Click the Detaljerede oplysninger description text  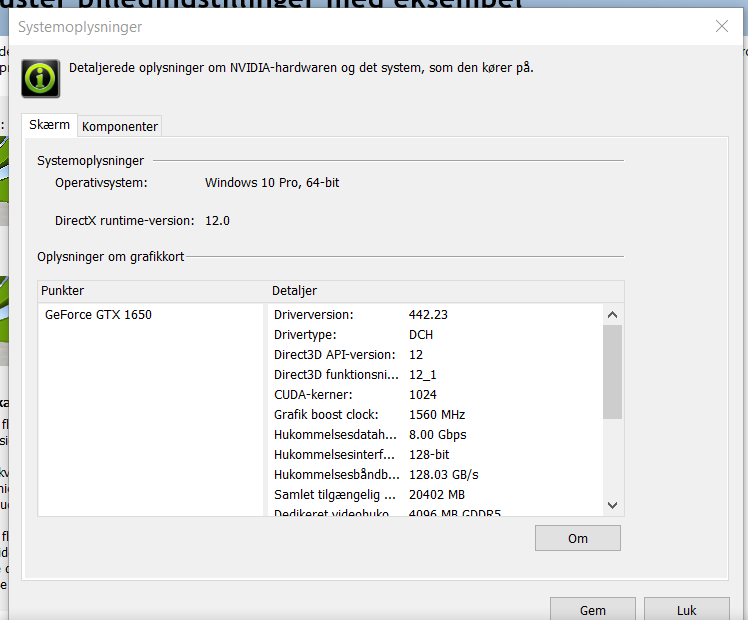pos(301,68)
